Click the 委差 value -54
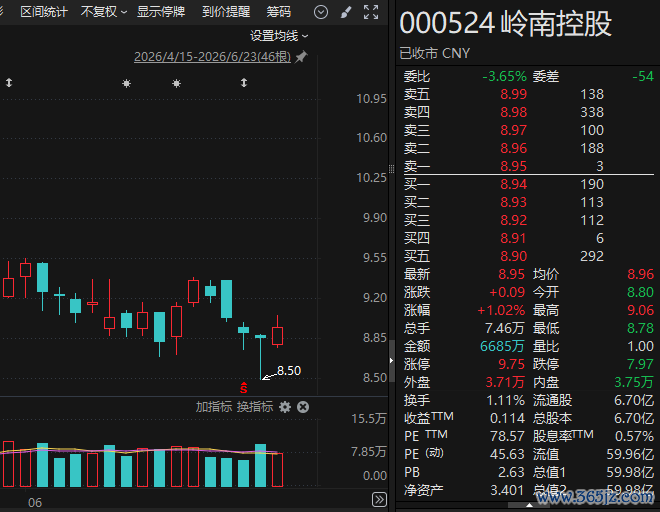Screen dimensions: 660x512 coord(643,76)
